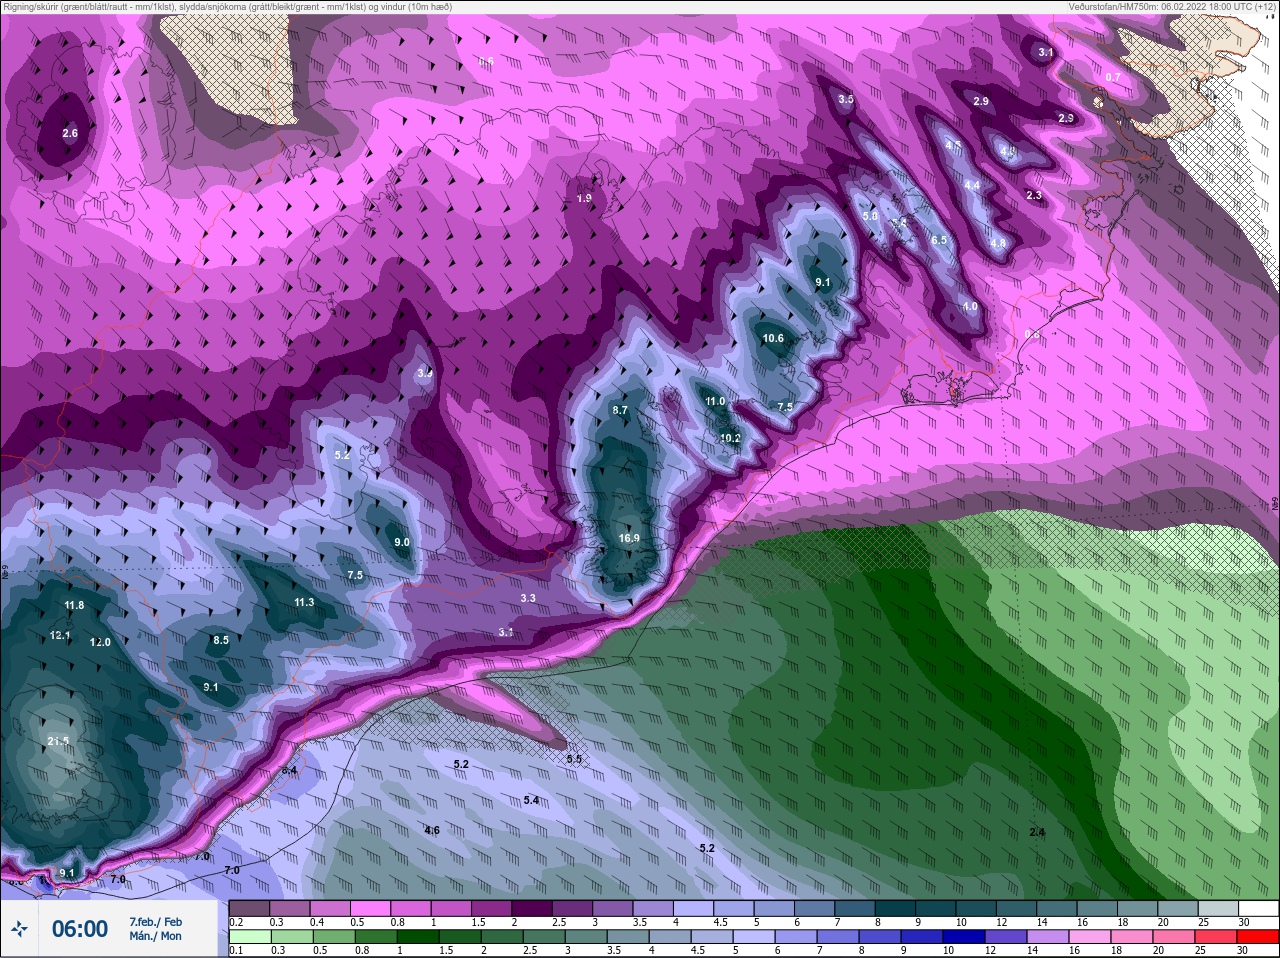The height and width of the screenshot is (958, 1280).
Task: Select the darkest purple swatch in upper legend
Action: click(x=532, y=909)
